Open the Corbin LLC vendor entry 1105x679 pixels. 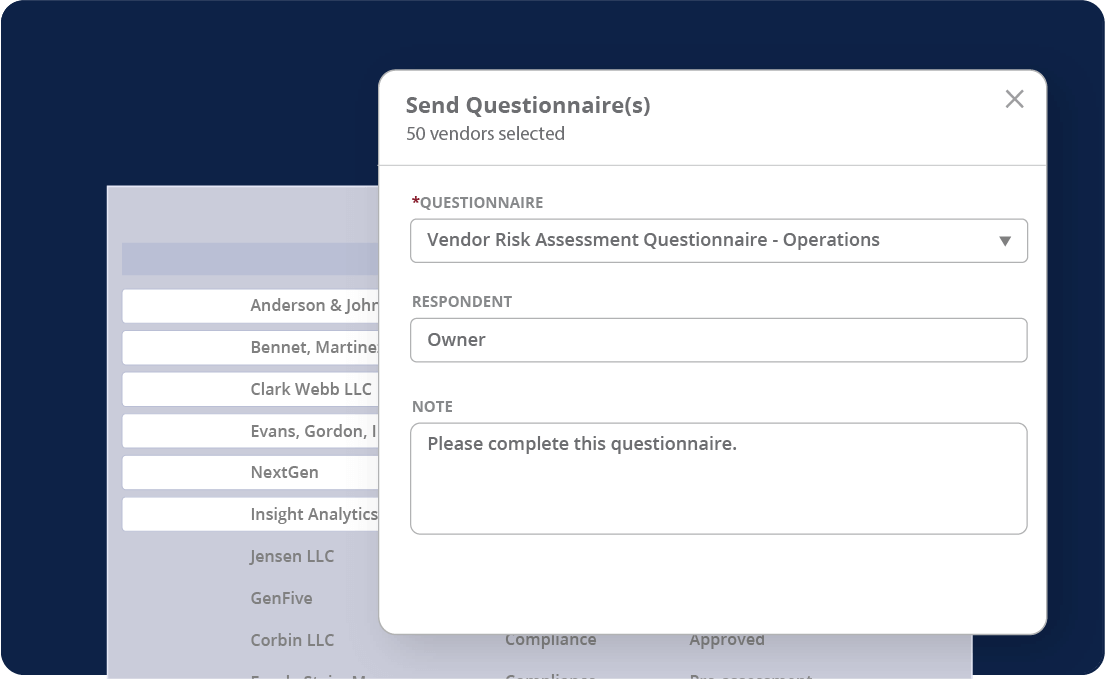click(292, 640)
